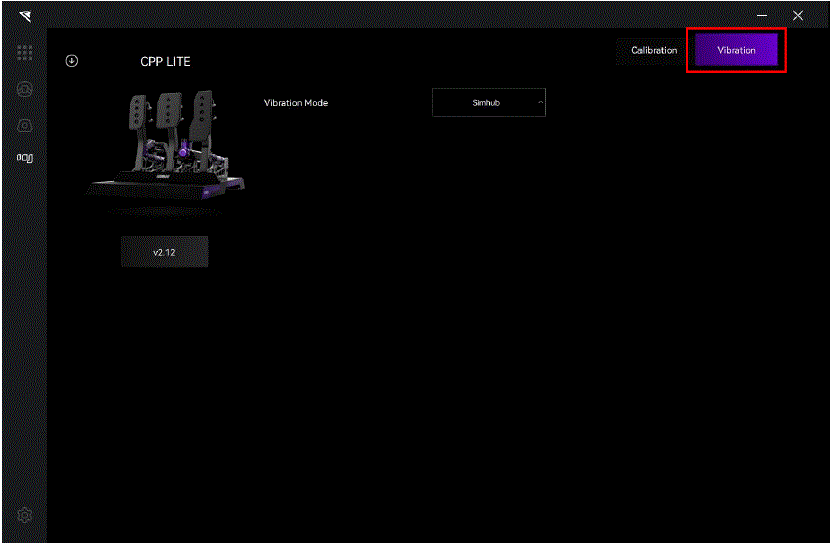830x546 pixels.
Task: Minimize the application window
Action: tap(762, 15)
